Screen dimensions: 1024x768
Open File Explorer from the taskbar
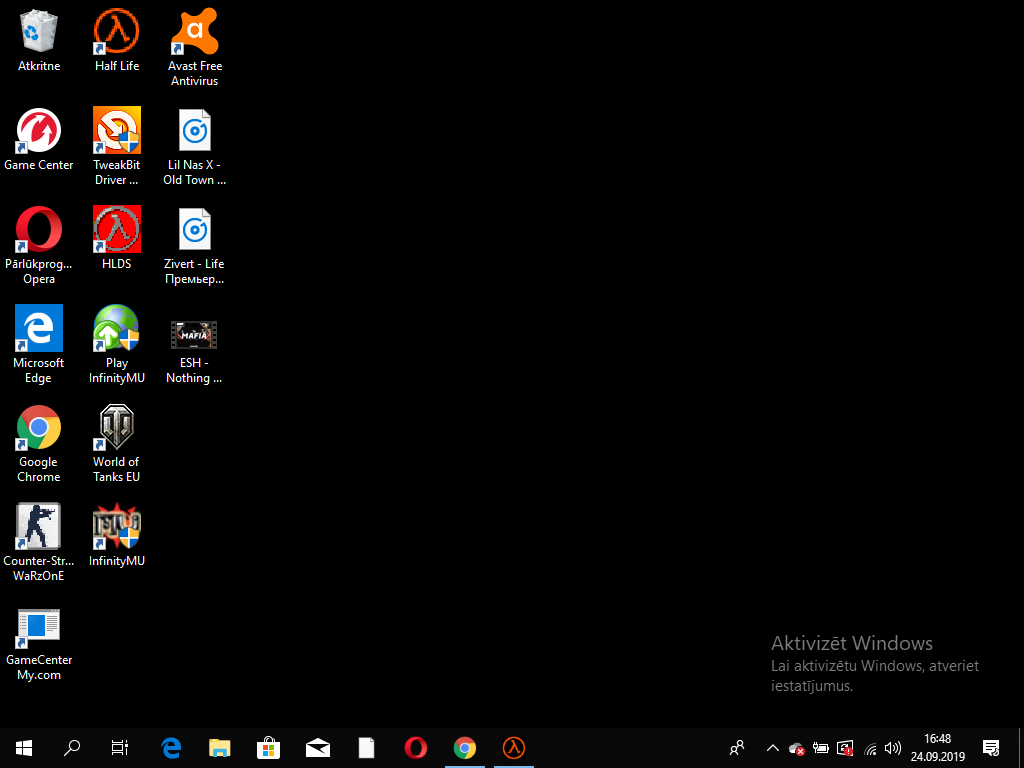click(220, 748)
